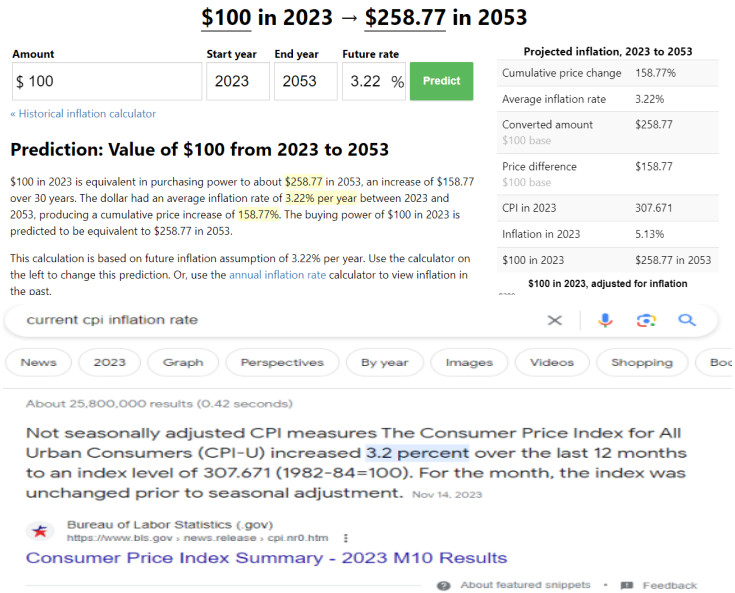The width and height of the screenshot is (735, 593).
Task: Click the 'Bureau of Labor Statistics (.gov)' site name
Action: click(x=170, y=525)
